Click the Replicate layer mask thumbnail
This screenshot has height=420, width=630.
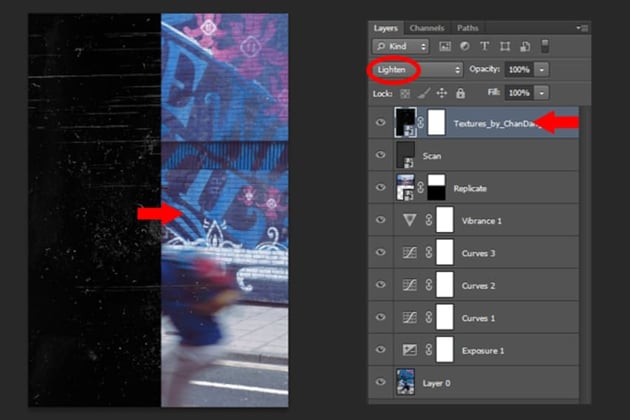[436, 187]
